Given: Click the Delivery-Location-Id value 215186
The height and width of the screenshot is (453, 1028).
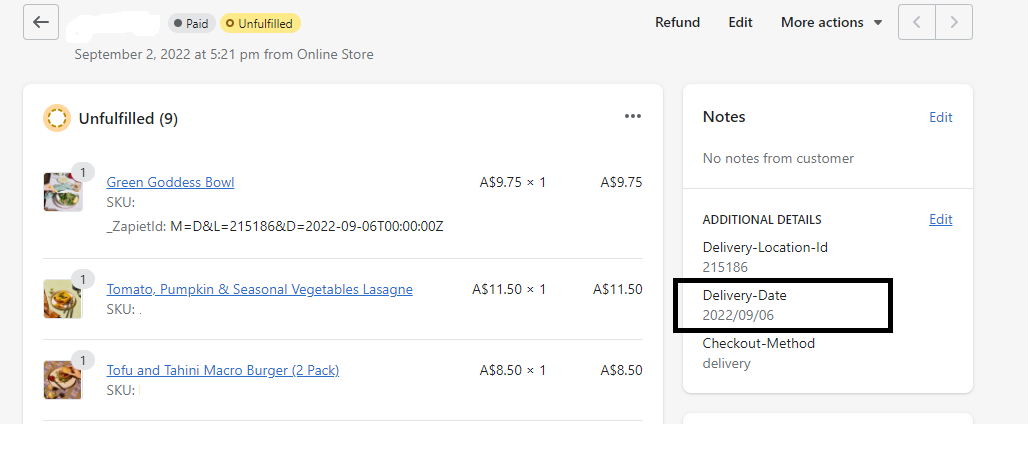Looking at the screenshot, I should 725,267.
